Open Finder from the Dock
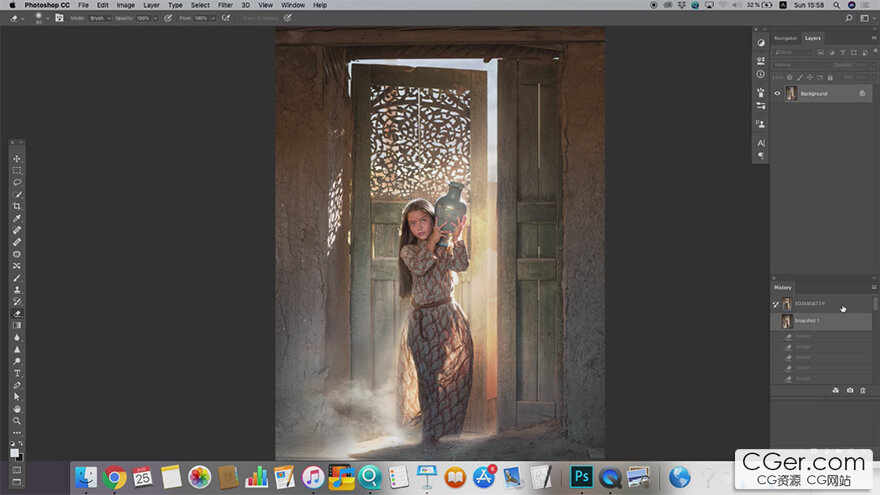Viewport: 880px width, 495px height. pyautogui.click(x=86, y=478)
